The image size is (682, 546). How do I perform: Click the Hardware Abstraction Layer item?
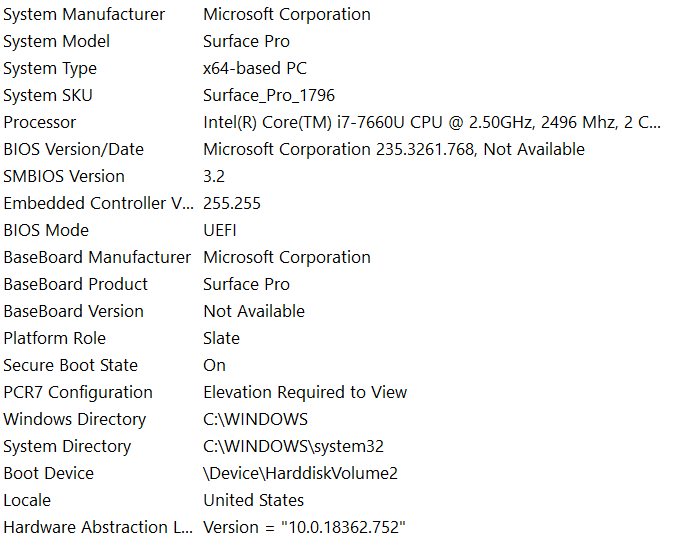98,528
